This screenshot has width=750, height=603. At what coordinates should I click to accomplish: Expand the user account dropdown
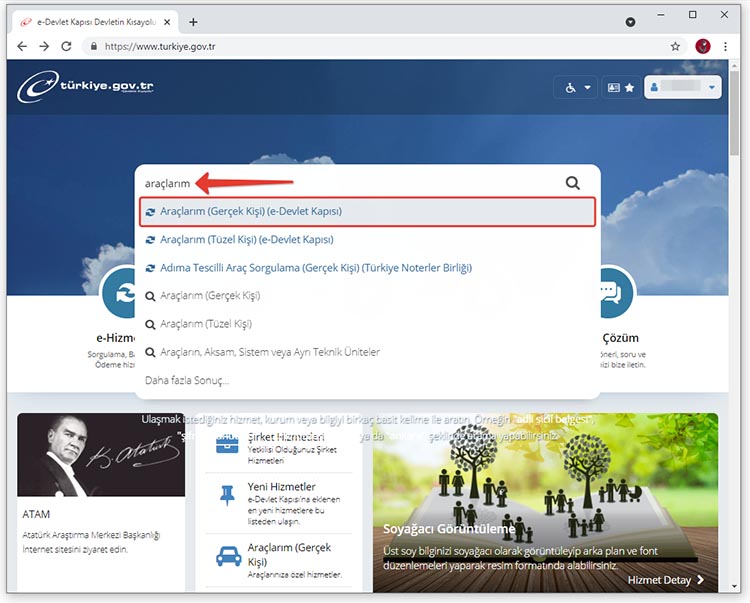683,88
